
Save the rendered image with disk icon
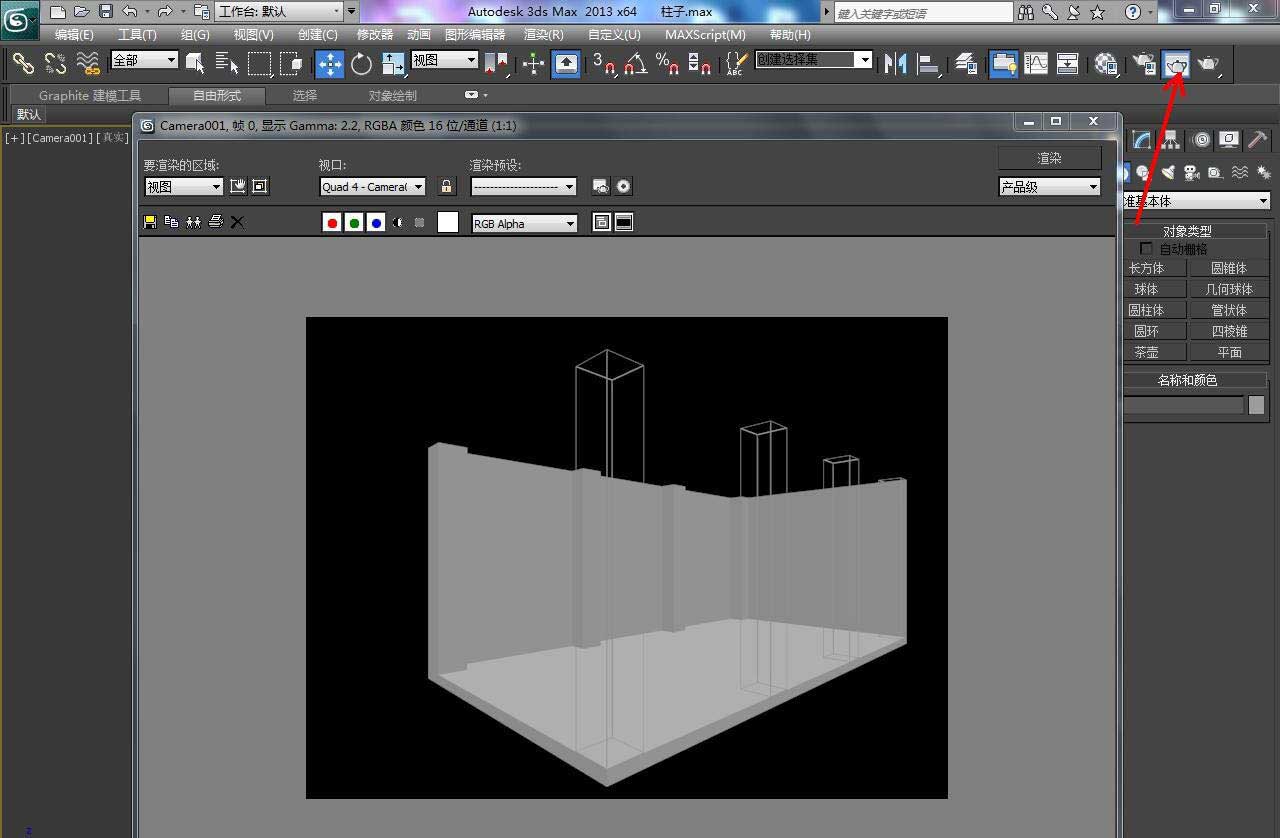tap(150, 222)
